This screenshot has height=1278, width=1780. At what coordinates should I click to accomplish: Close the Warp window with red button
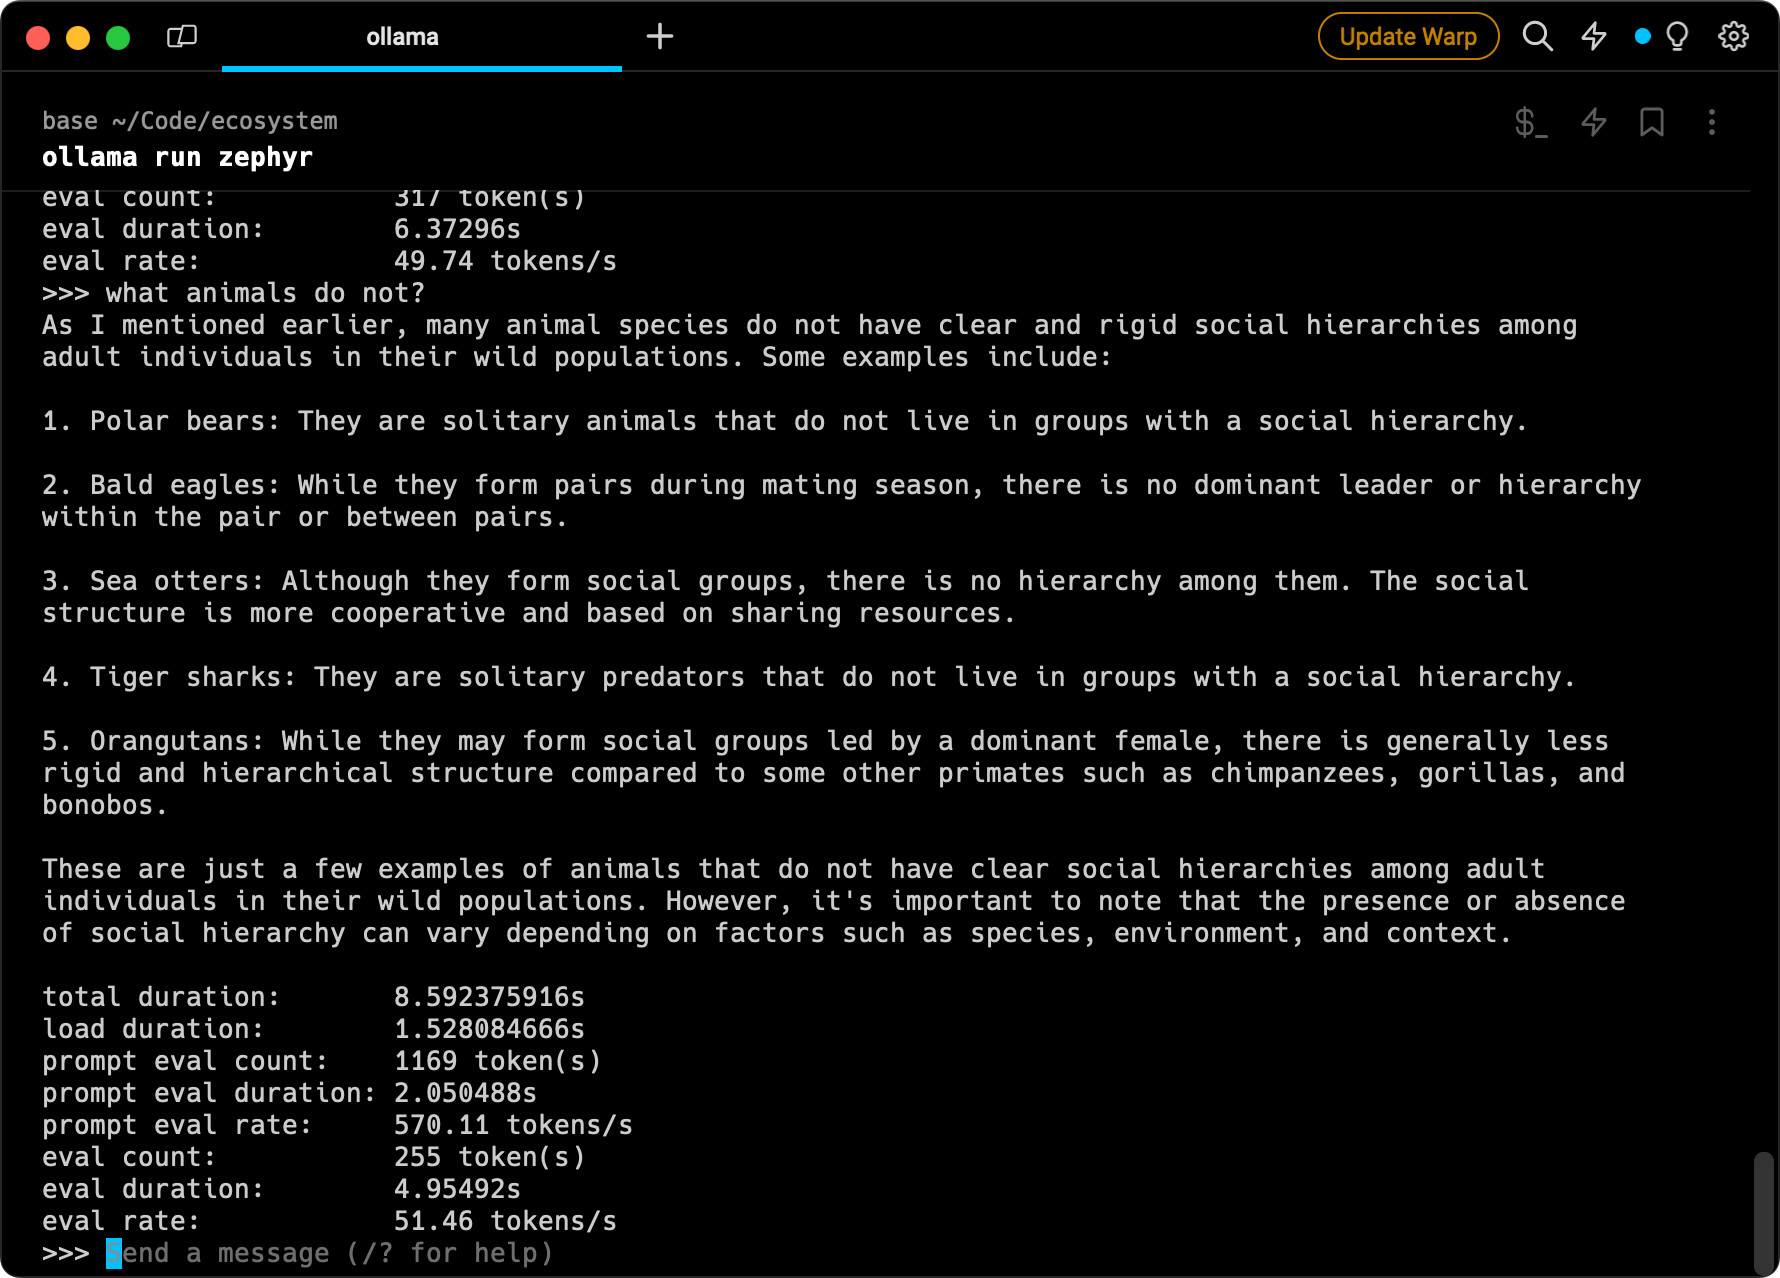38,38
